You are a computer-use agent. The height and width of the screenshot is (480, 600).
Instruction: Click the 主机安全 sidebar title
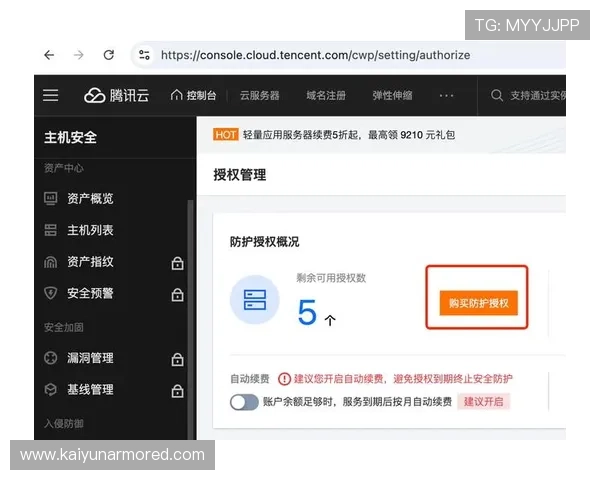point(70,137)
